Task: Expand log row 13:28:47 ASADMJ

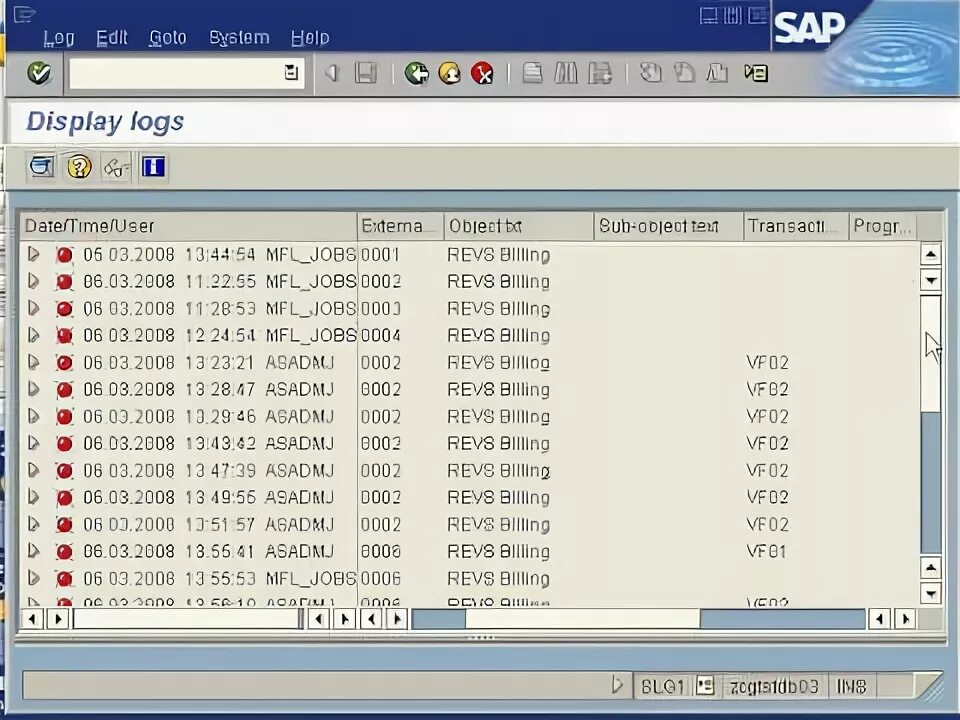Action: 34,389
